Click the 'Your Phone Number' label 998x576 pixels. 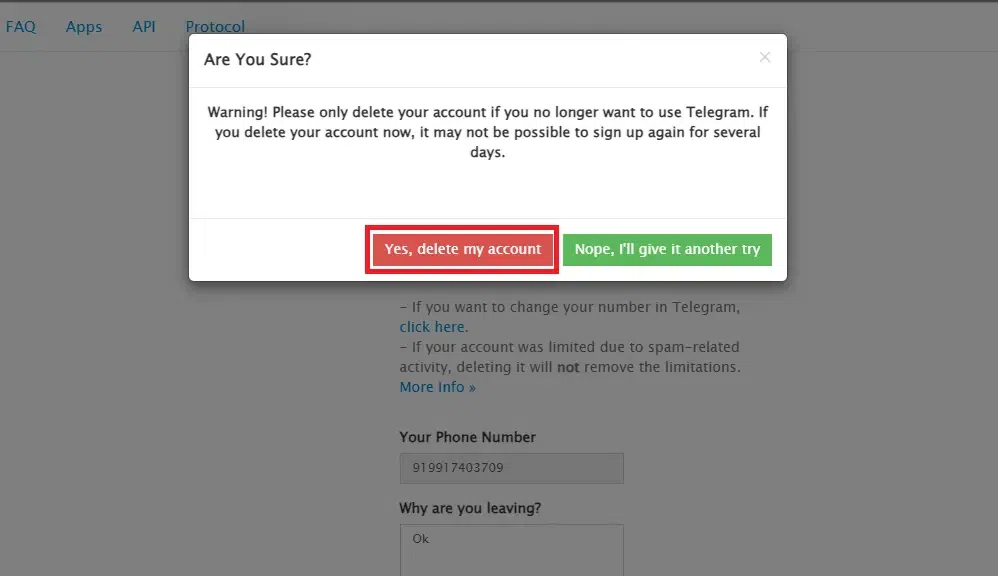467,437
